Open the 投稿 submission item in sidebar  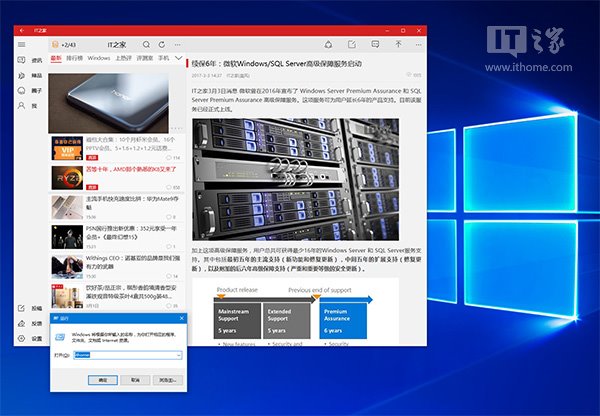30,308
